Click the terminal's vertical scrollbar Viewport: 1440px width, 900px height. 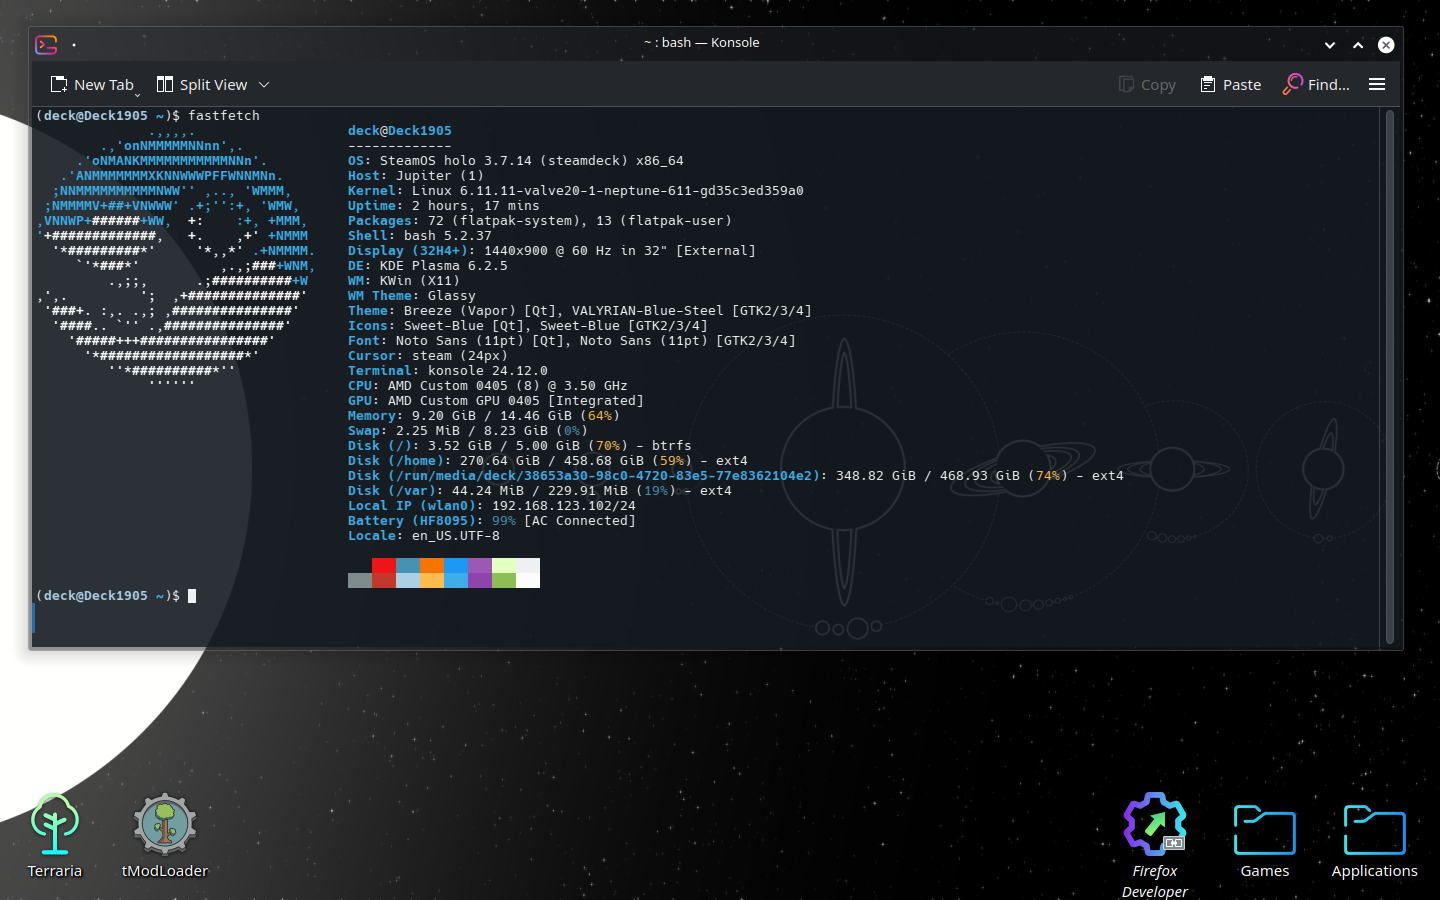(1389, 375)
